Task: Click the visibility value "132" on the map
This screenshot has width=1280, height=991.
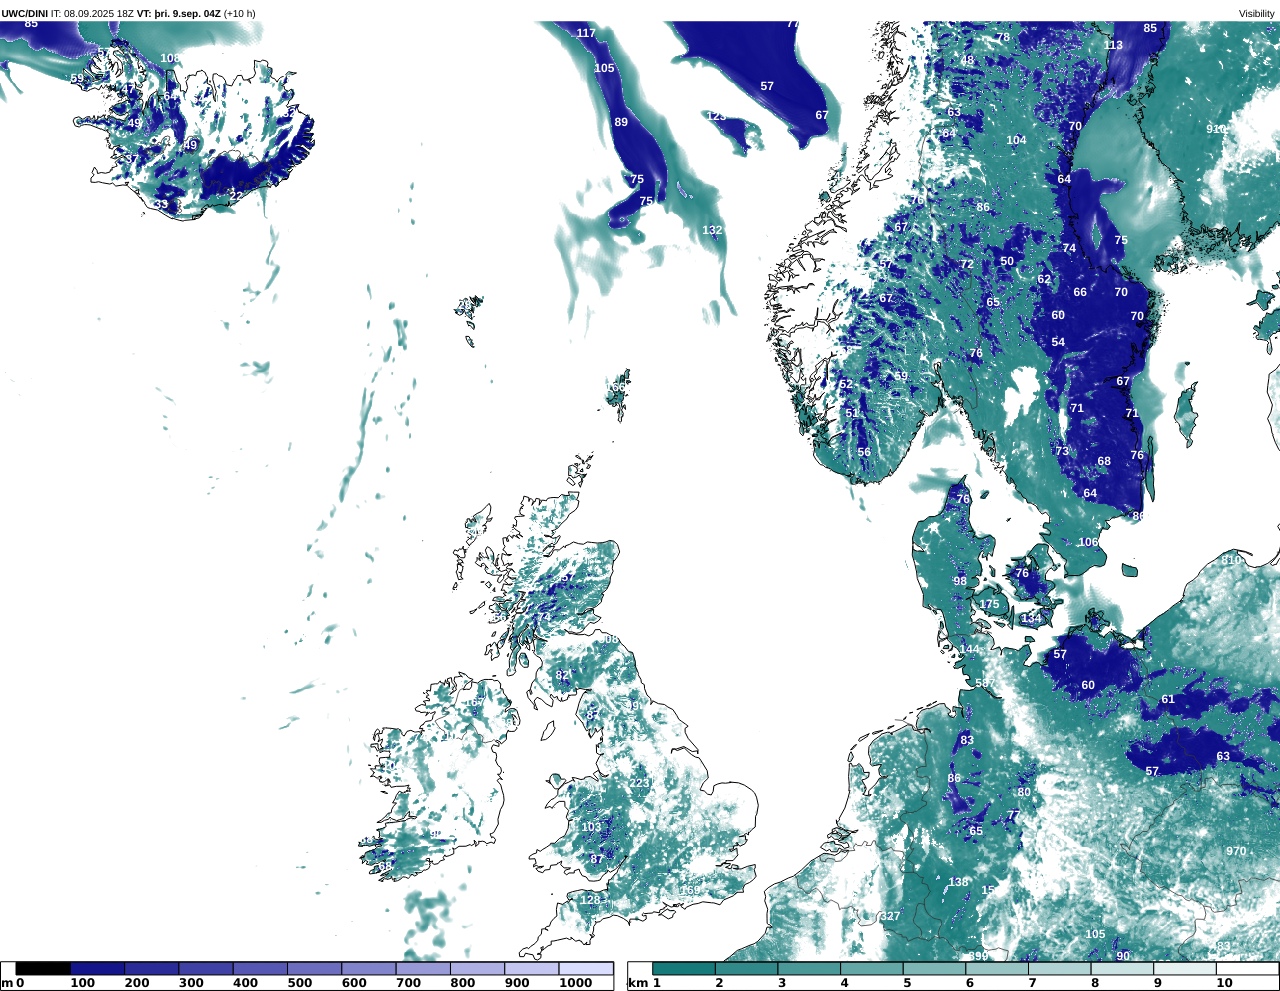Action: [x=712, y=230]
